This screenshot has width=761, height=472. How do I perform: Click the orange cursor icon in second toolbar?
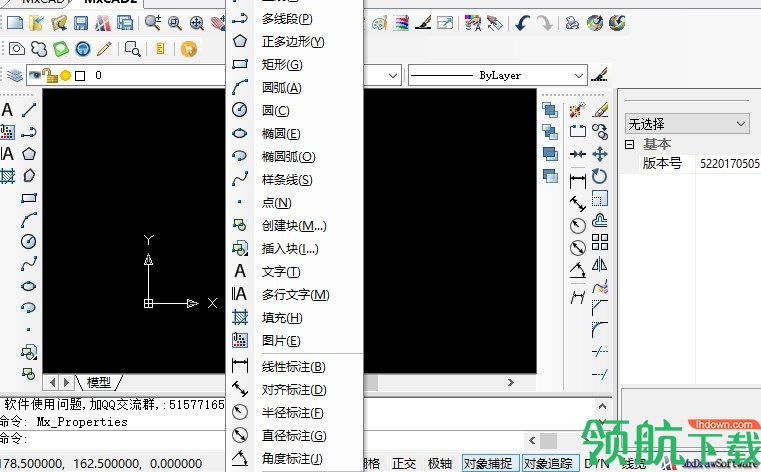click(x=189, y=49)
